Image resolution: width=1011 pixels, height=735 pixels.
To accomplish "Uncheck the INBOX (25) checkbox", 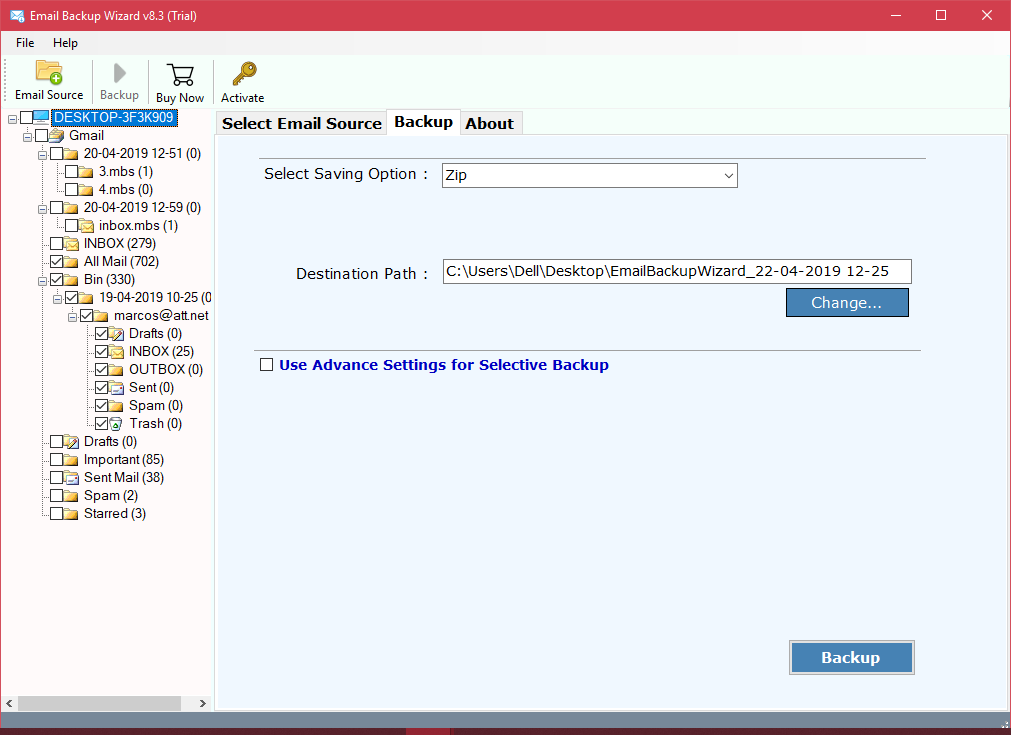I will pos(101,351).
